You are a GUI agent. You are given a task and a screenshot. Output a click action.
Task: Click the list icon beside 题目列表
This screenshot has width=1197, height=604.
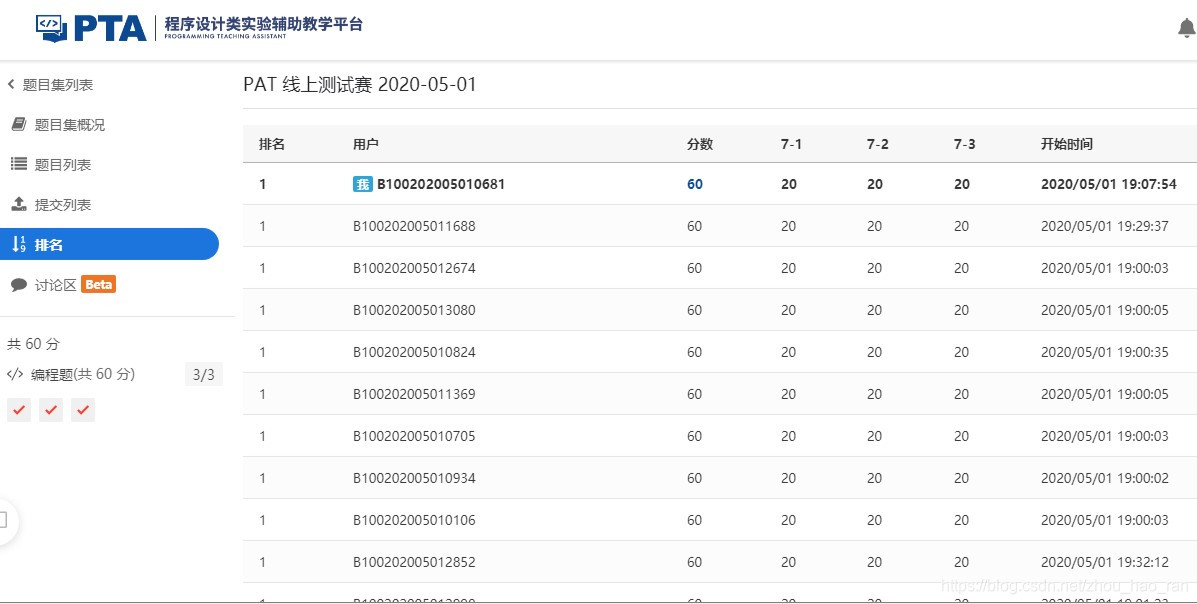(x=19, y=164)
